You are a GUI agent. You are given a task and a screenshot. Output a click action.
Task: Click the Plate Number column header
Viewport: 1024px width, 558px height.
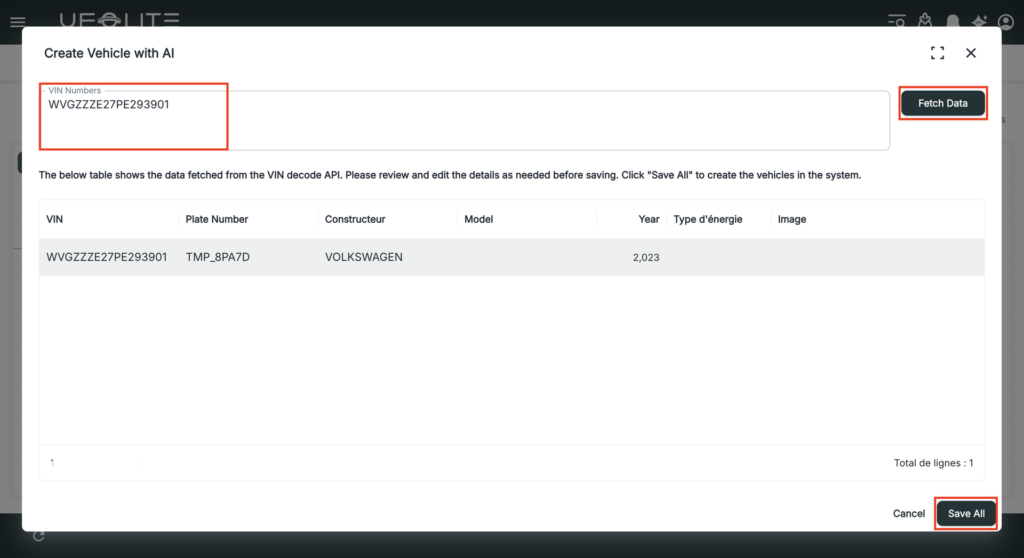point(217,219)
